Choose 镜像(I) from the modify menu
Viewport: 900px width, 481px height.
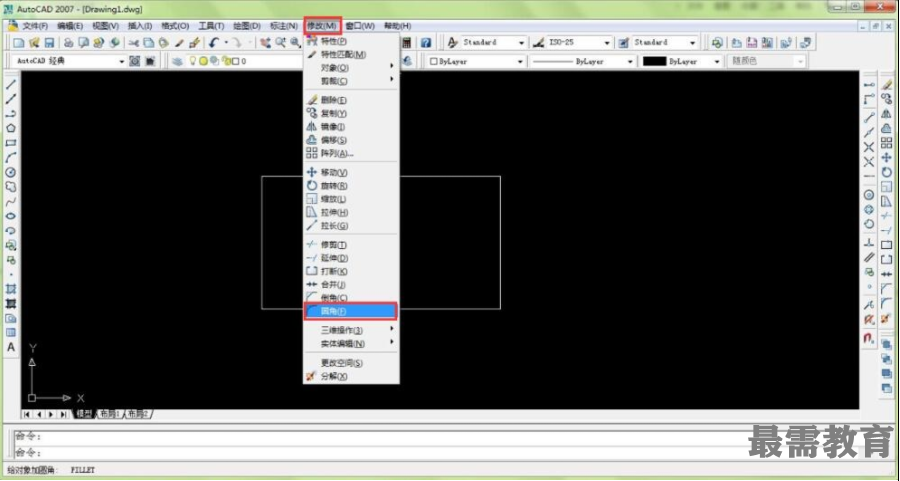(x=351, y=127)
